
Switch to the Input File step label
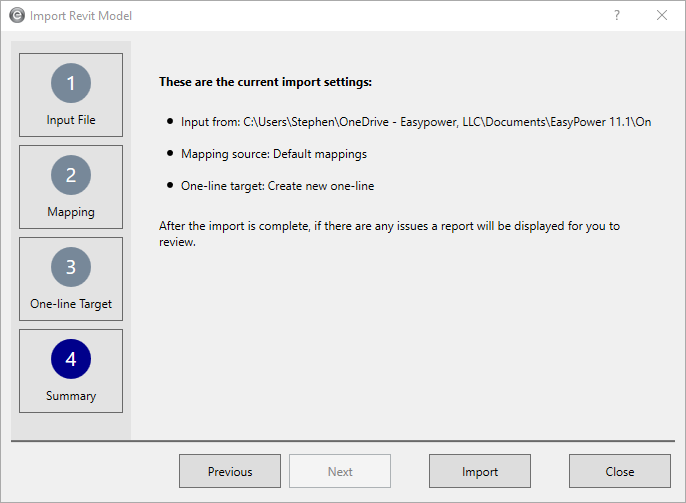(71, 120)
